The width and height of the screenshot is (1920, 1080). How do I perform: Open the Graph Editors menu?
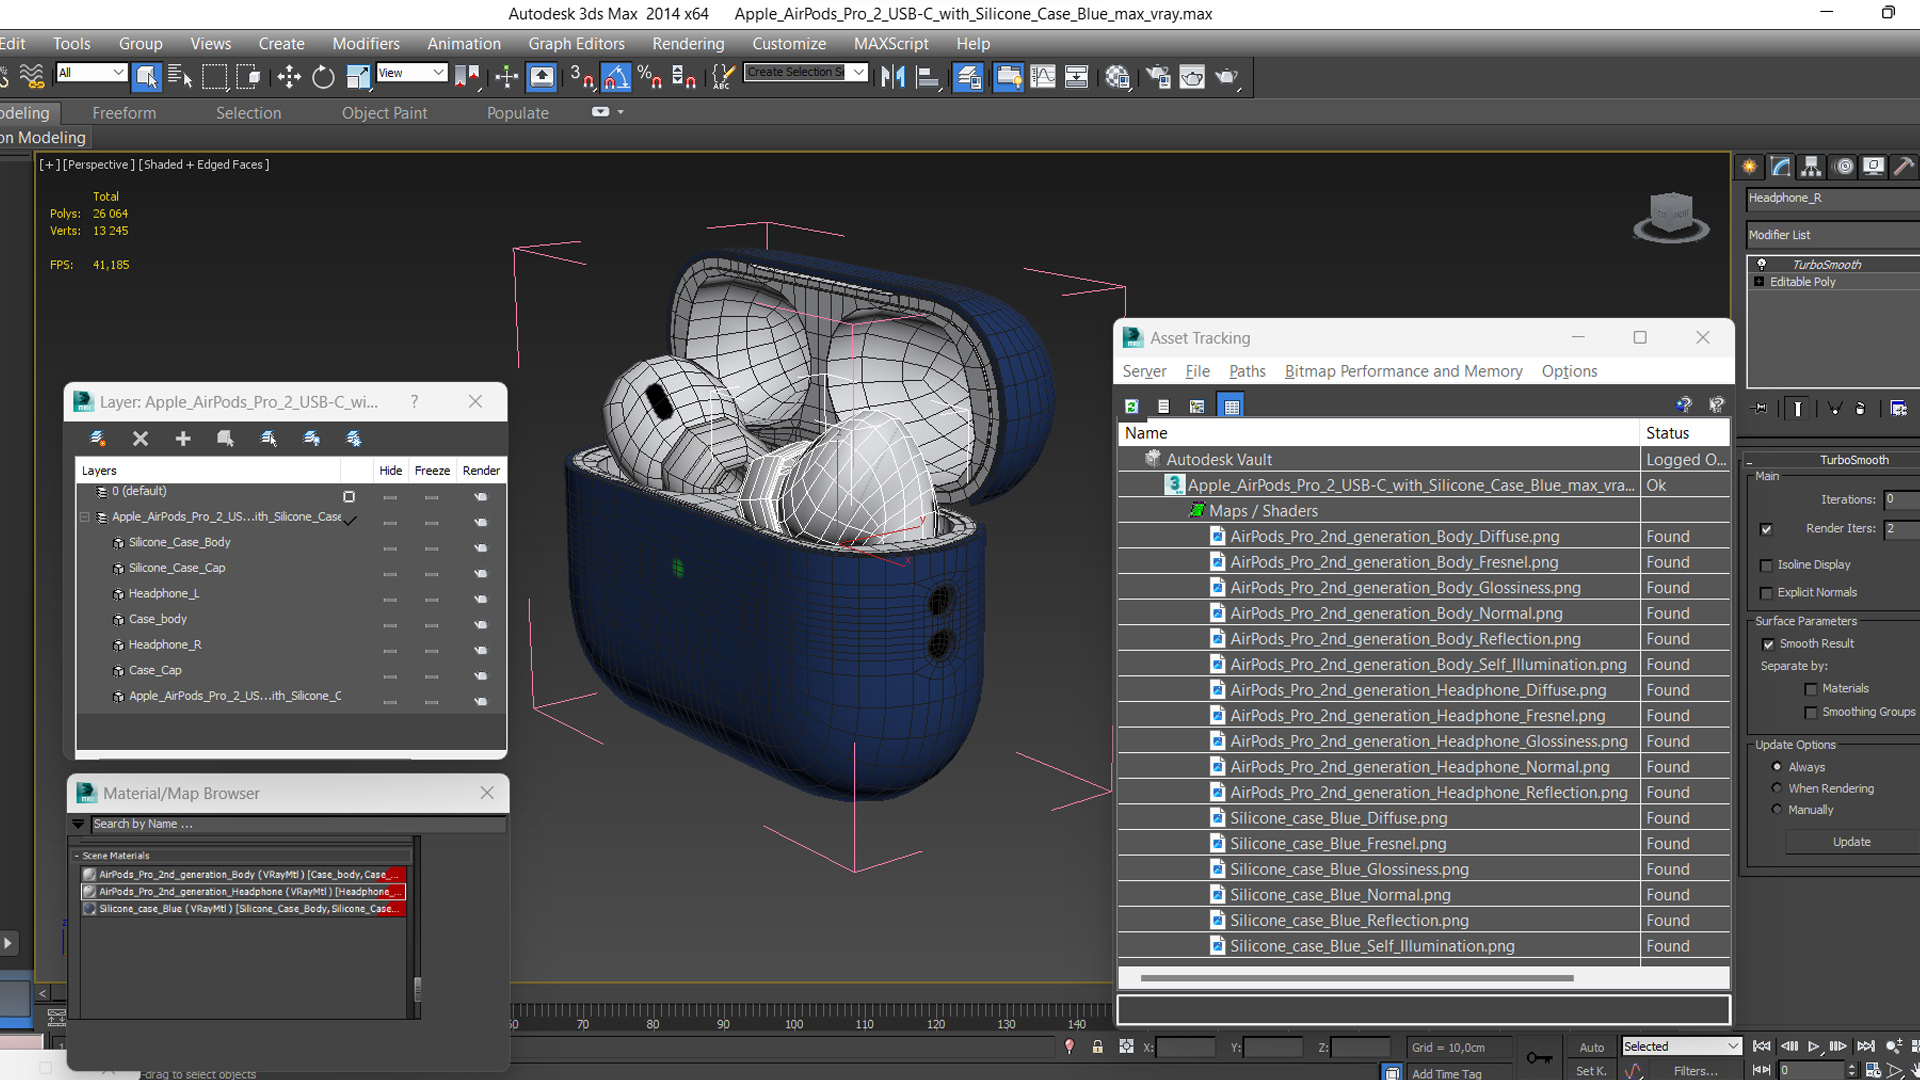point(576,44)
